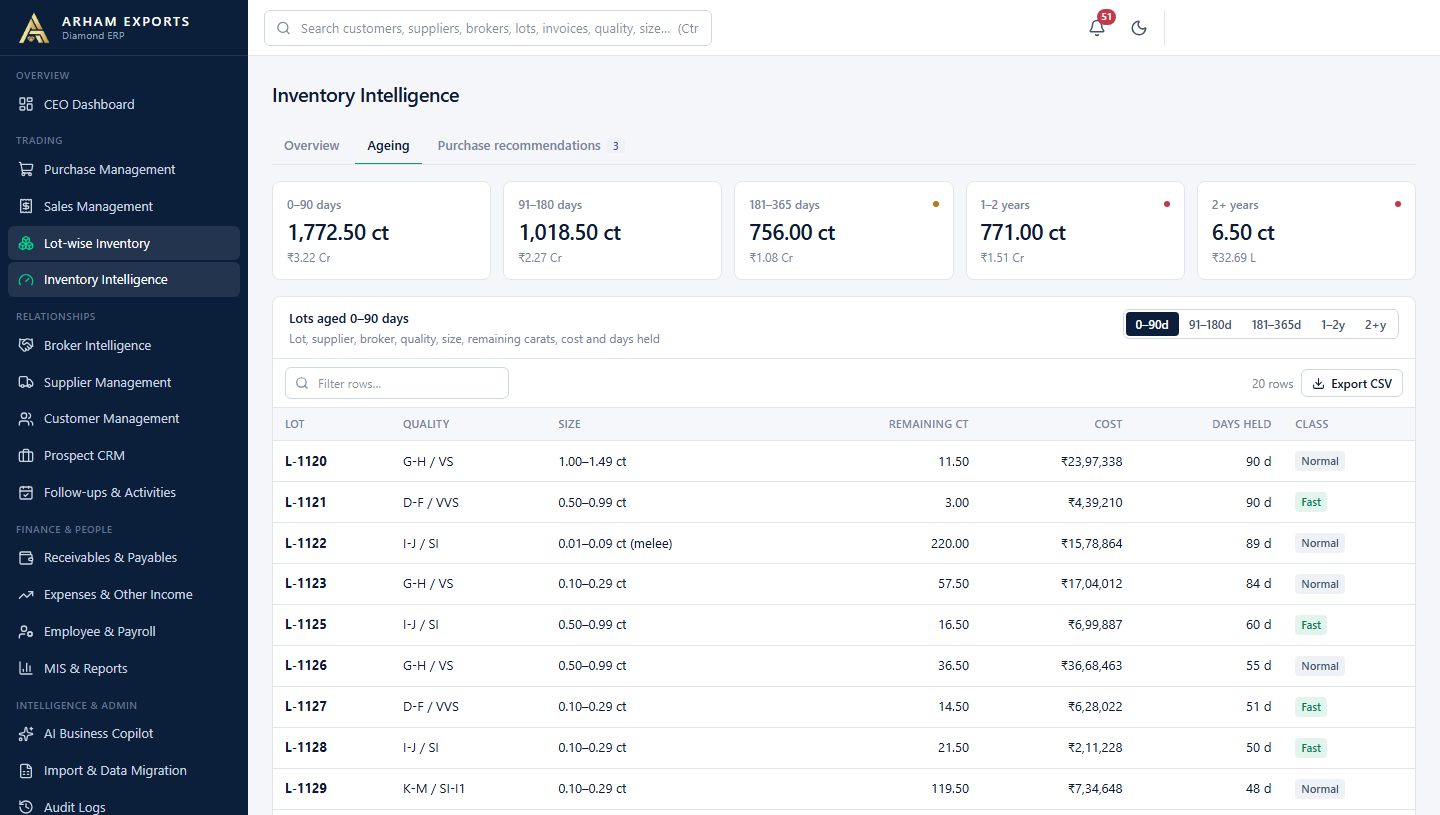Image resolution: width=1440 pixels, height=815 pixels.
Task: Click the AI Business Copilot sparkle icon
Action: click(26, 734)
